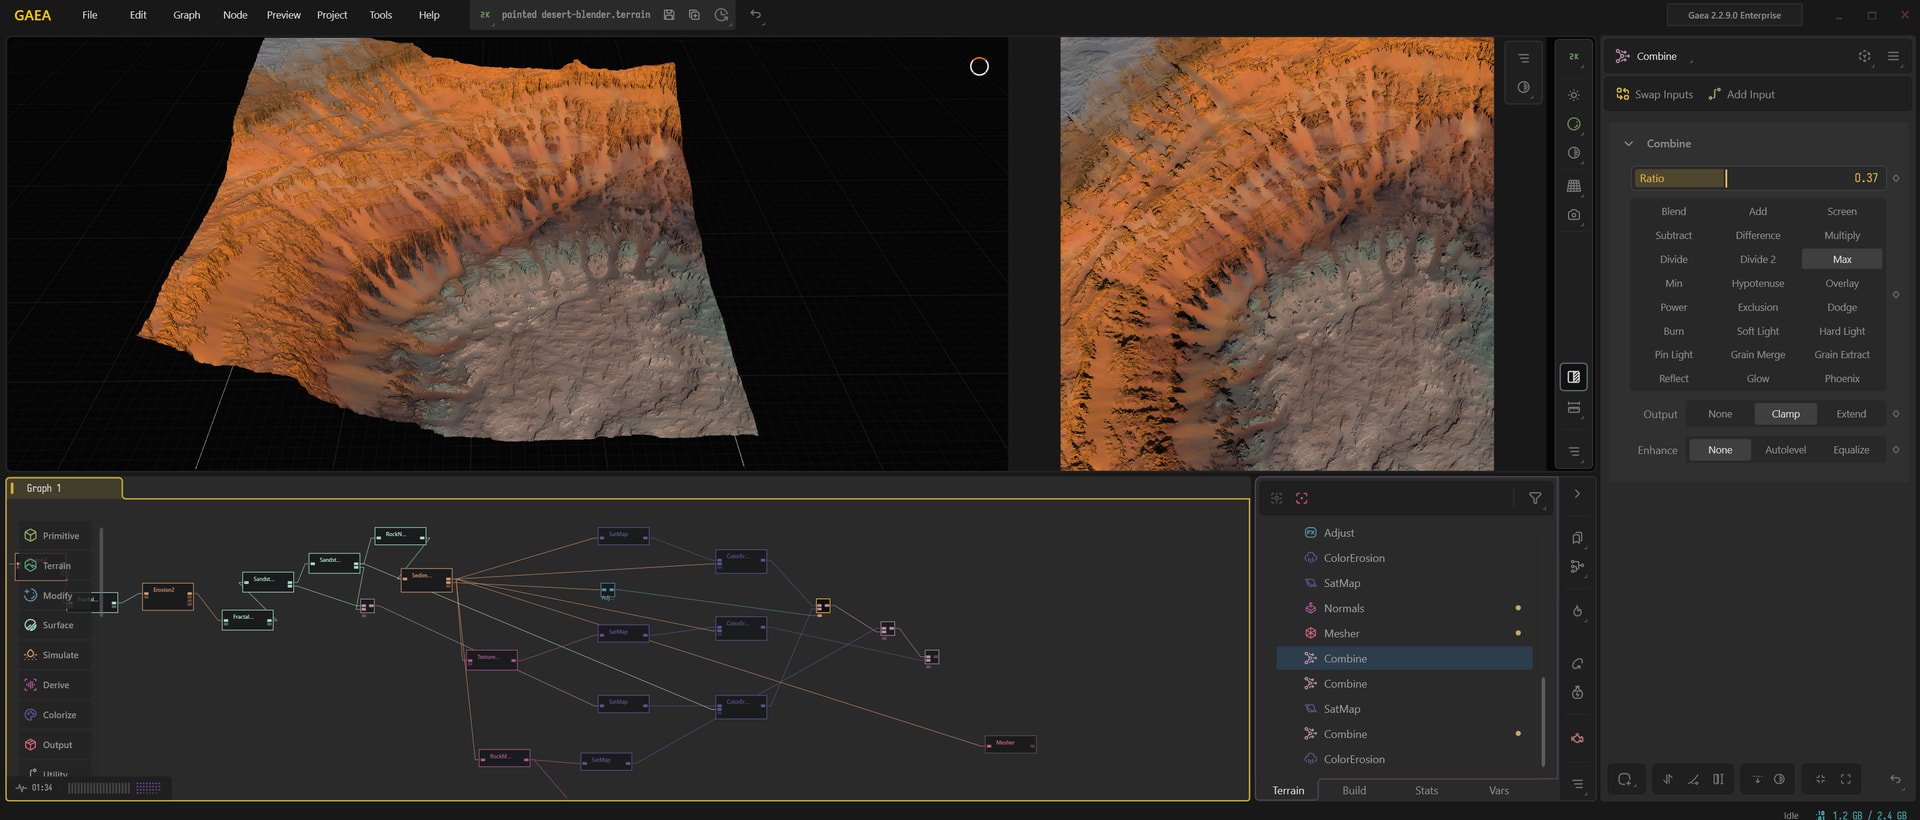Image resolution: width=1920 pixels, height=820 pixels.
Task: Open the Colorize node category
Action: [58, 715]
